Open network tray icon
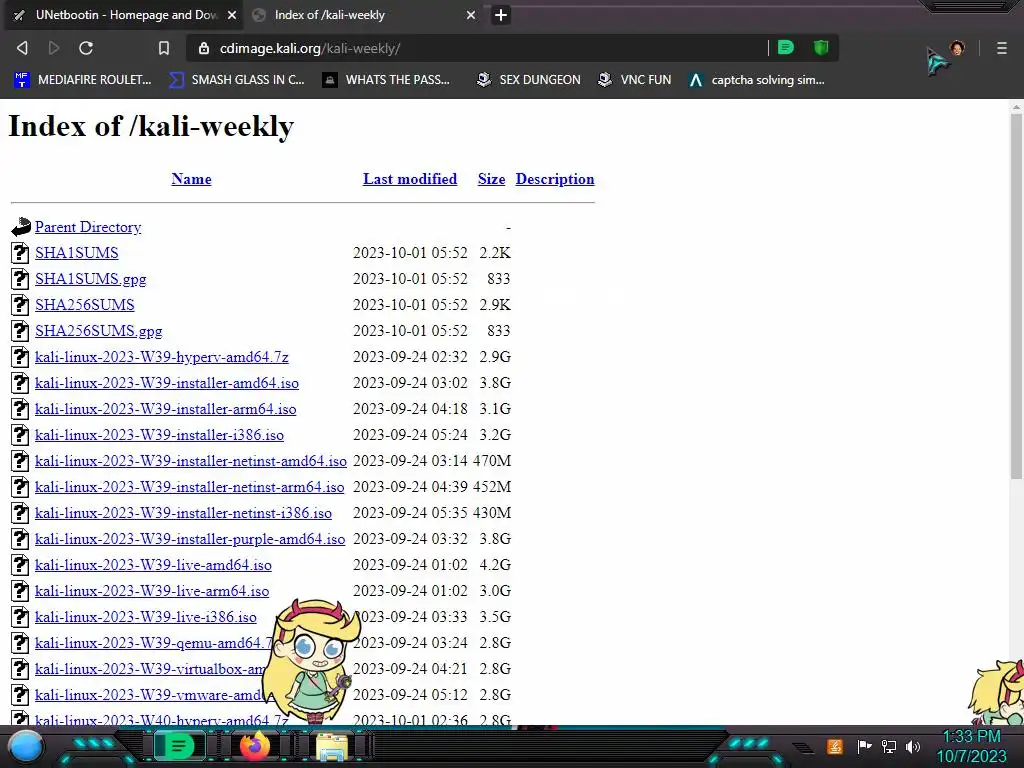1024x768 pixels. [889, 746]
